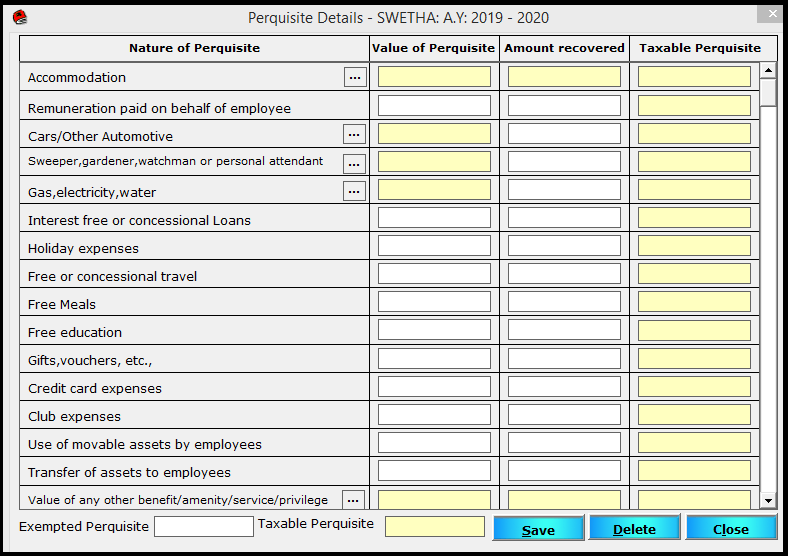788x556 pixels.
Task: Click Credit card expenses Amount recovered field
Action: [564, 387]
